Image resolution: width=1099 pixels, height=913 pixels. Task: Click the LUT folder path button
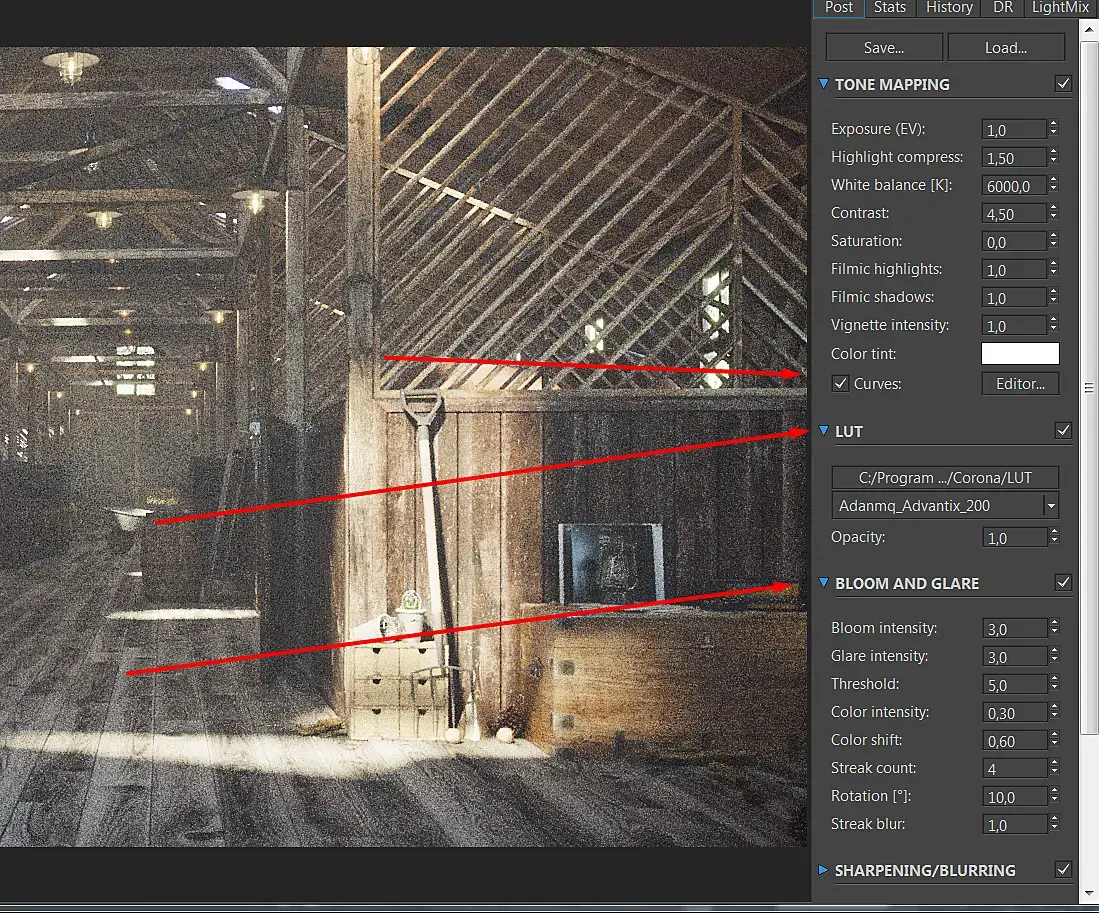click(945, 478)
